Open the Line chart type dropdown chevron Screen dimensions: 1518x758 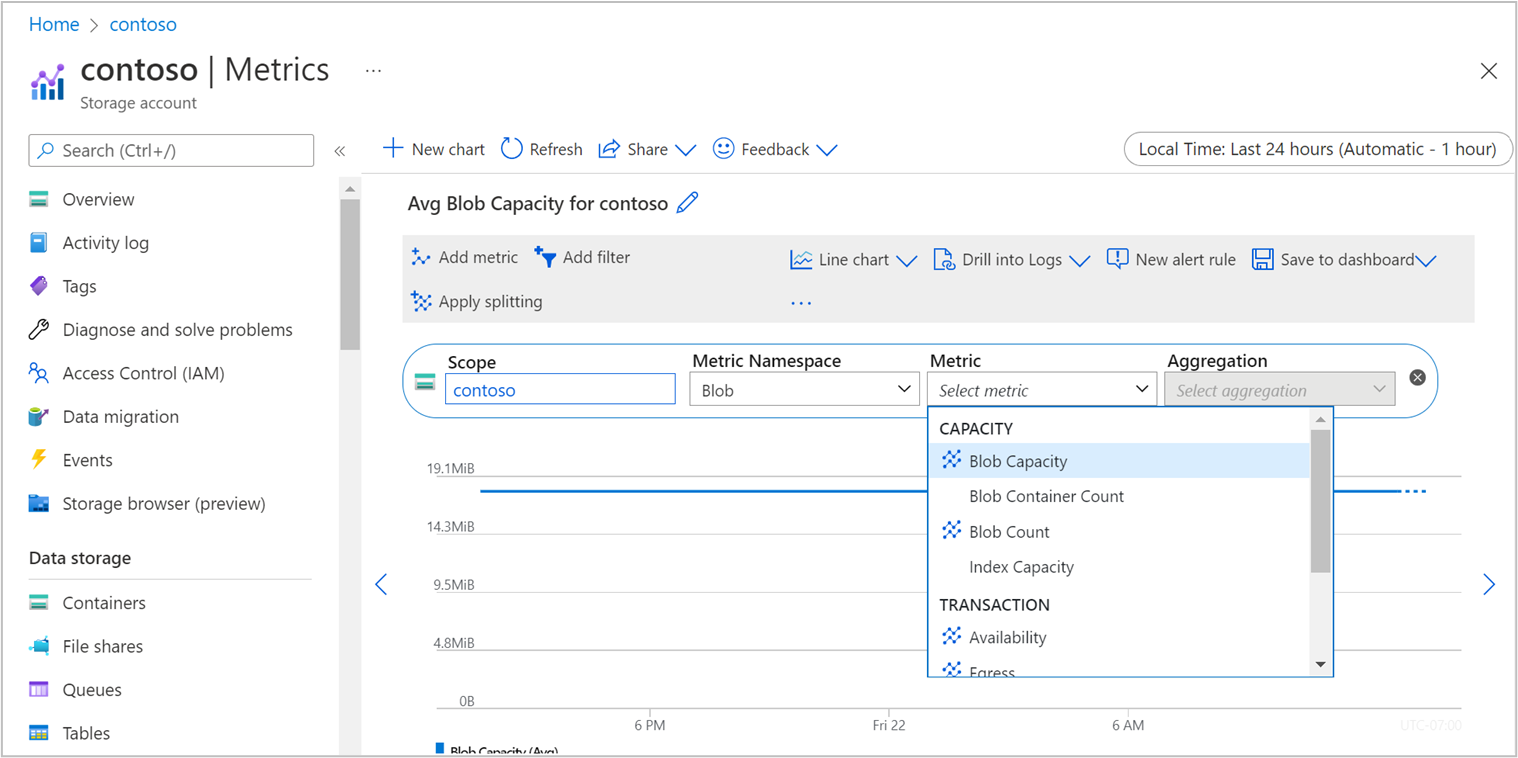907,261
